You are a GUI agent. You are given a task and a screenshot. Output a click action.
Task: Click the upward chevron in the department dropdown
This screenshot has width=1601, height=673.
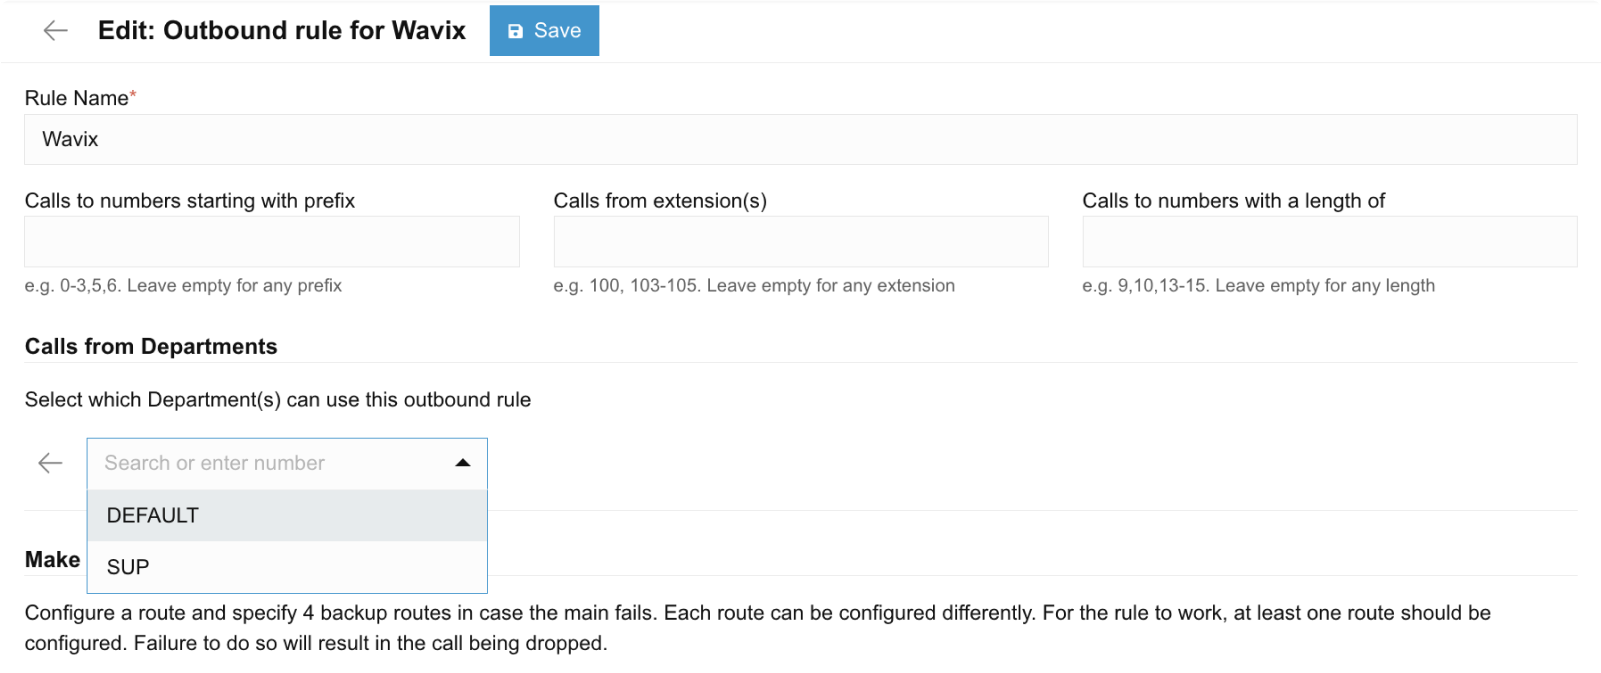[x=462, y=462]
